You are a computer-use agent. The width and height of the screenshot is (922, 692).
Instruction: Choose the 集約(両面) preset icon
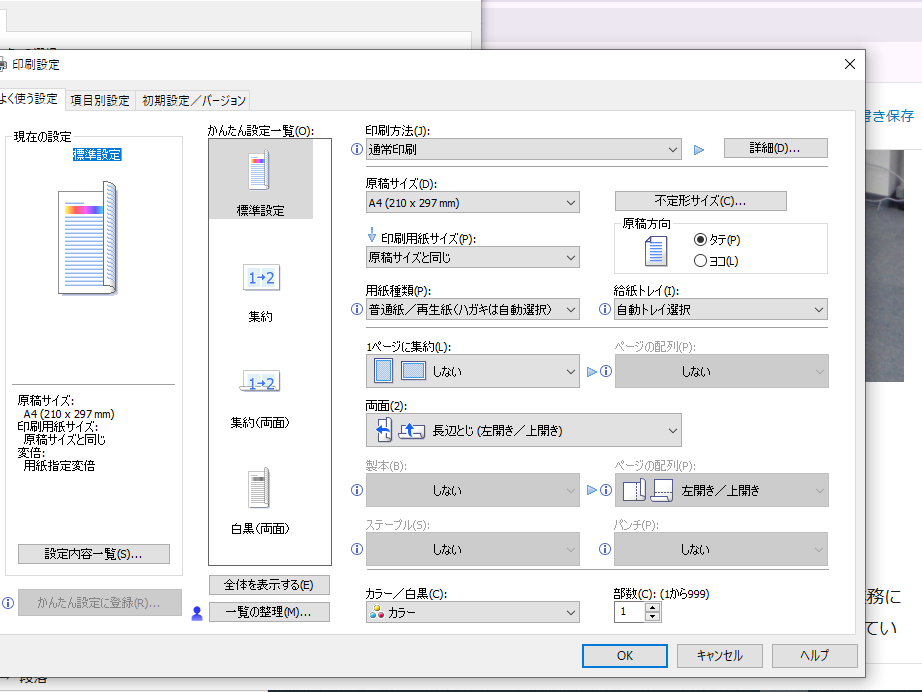(x=260, y=383)
